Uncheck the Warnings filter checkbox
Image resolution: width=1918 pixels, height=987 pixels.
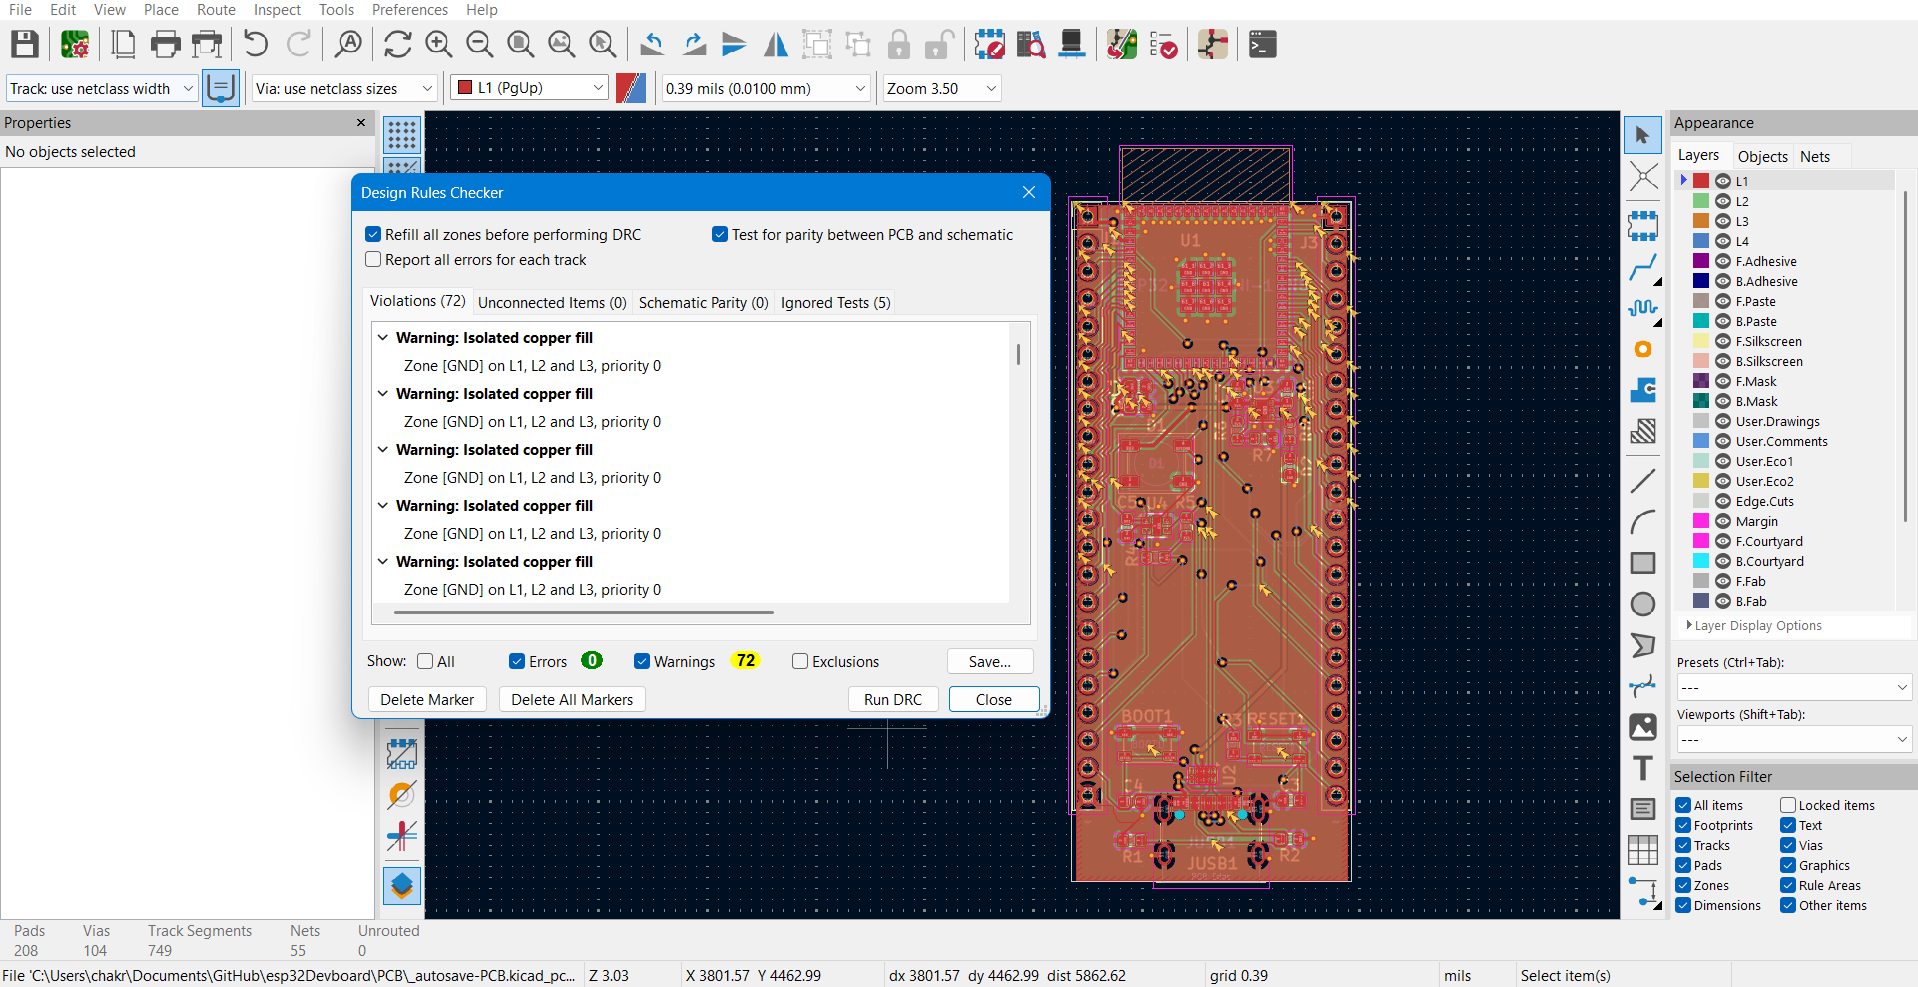(x=642, y=662)
